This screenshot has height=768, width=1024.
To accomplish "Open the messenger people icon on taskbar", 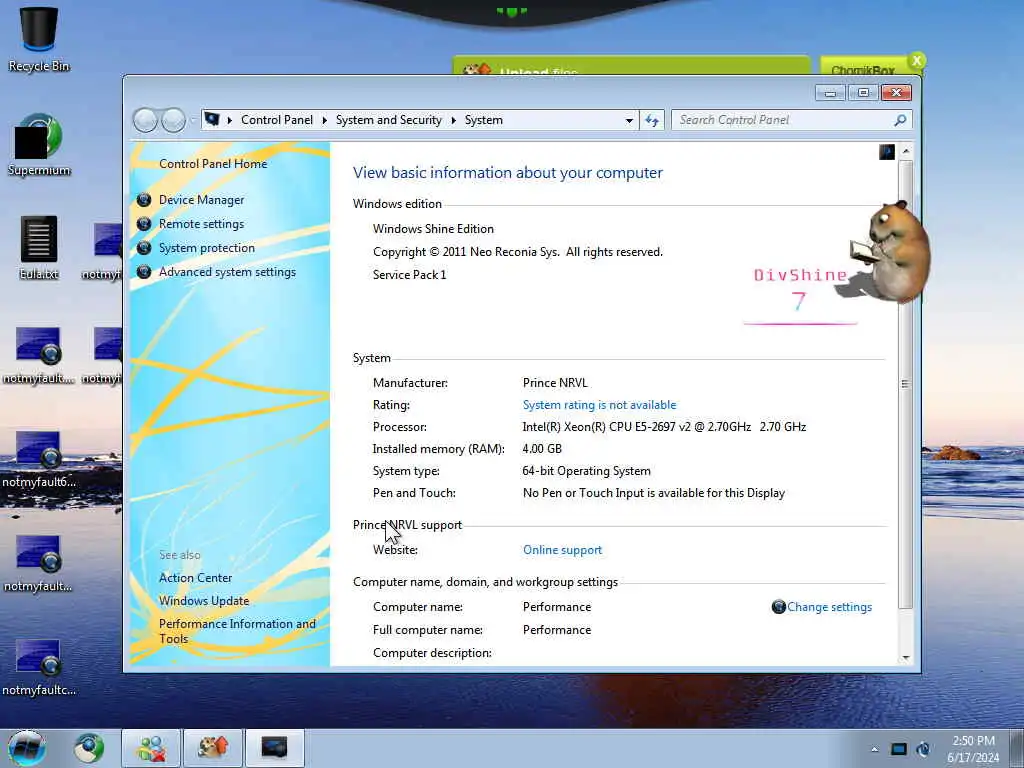I will 151,748.
